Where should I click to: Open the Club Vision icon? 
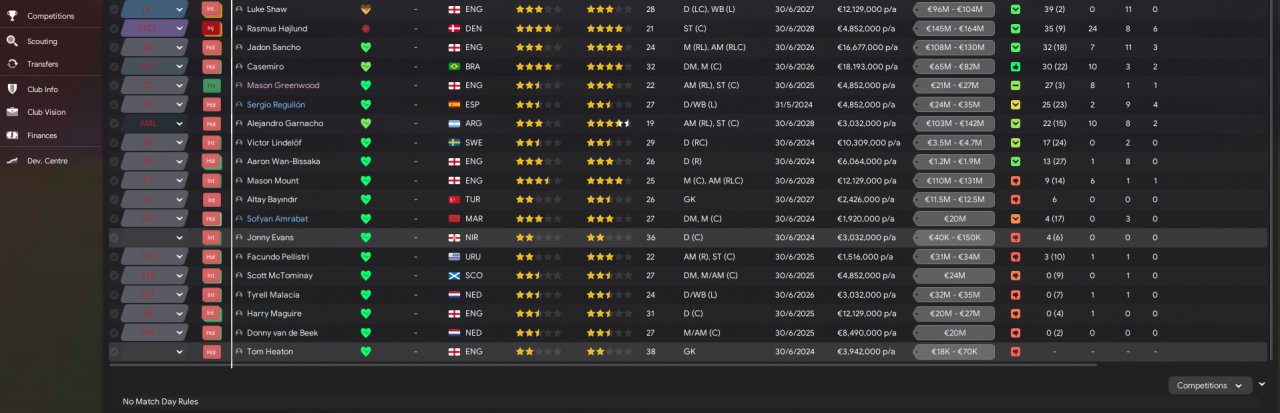click(13, 112)
